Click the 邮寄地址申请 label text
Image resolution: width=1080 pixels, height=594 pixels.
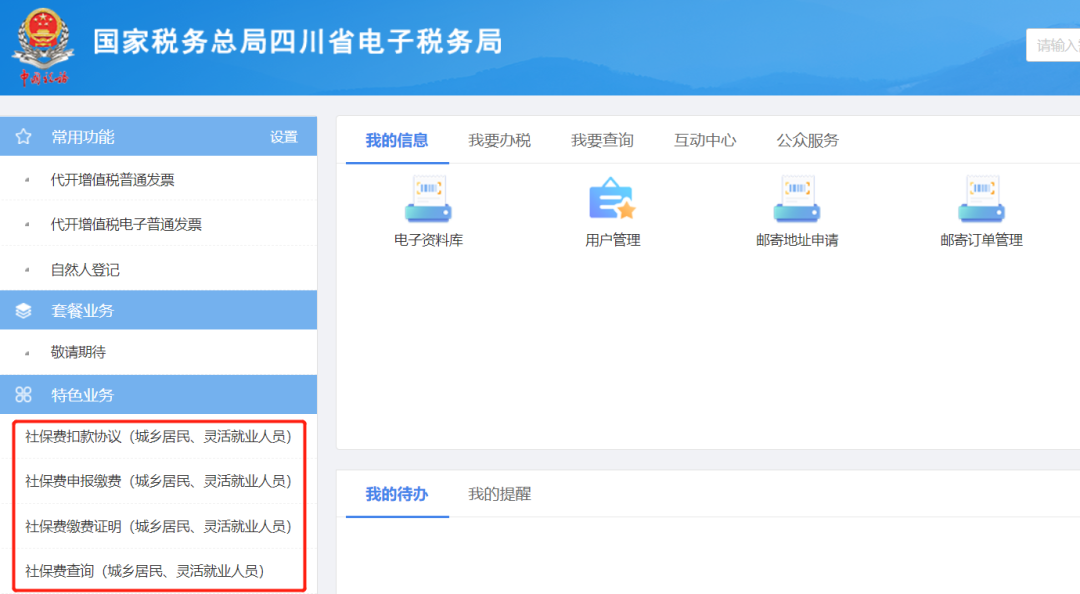click(x=797, y=240)
